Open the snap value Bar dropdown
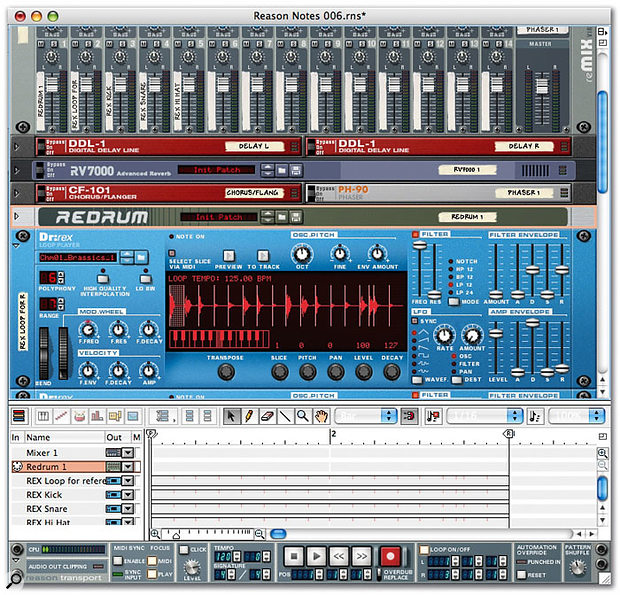This screenshot has height=595, width=620. pyautogui.click(x=366, y=416)
